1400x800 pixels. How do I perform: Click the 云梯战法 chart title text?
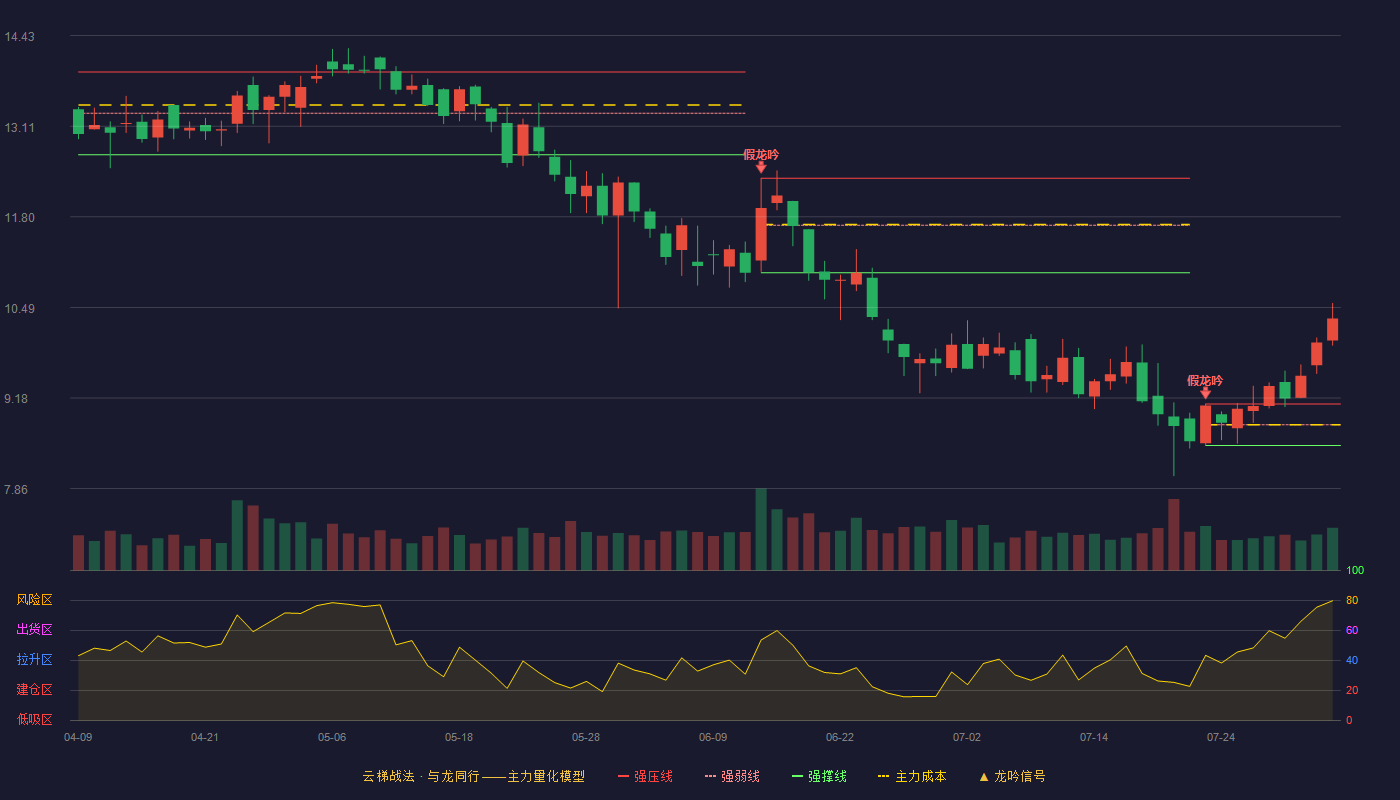(388, 776)
